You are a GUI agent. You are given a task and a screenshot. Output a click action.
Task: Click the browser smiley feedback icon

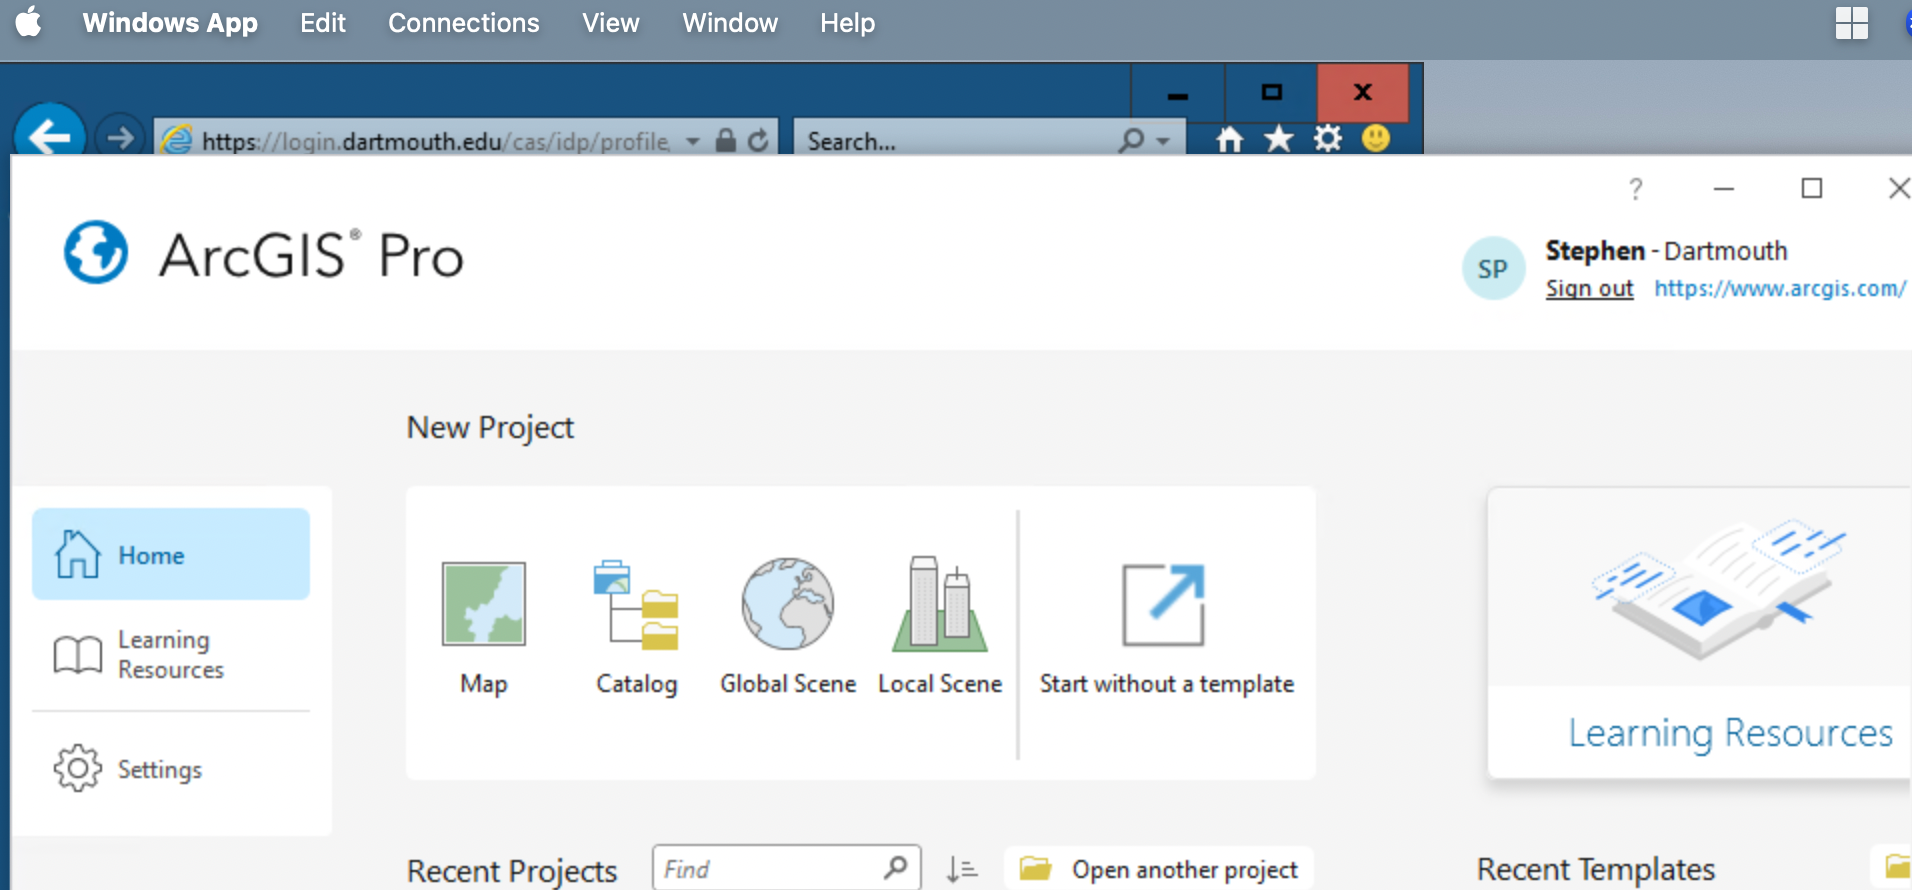pyautogui.click(x=1376, y=138)
